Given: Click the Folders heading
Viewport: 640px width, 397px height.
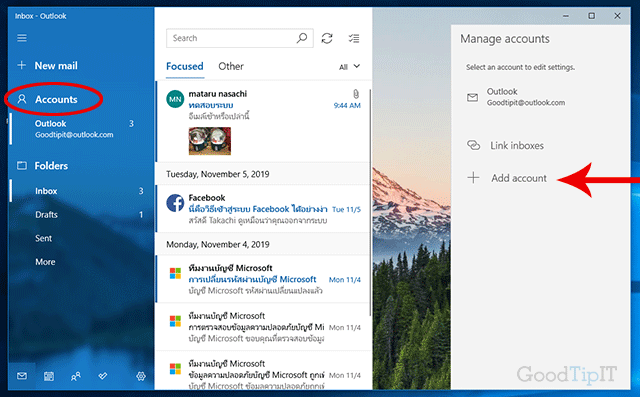Looking at the screenshot, I should coord(51,166).
